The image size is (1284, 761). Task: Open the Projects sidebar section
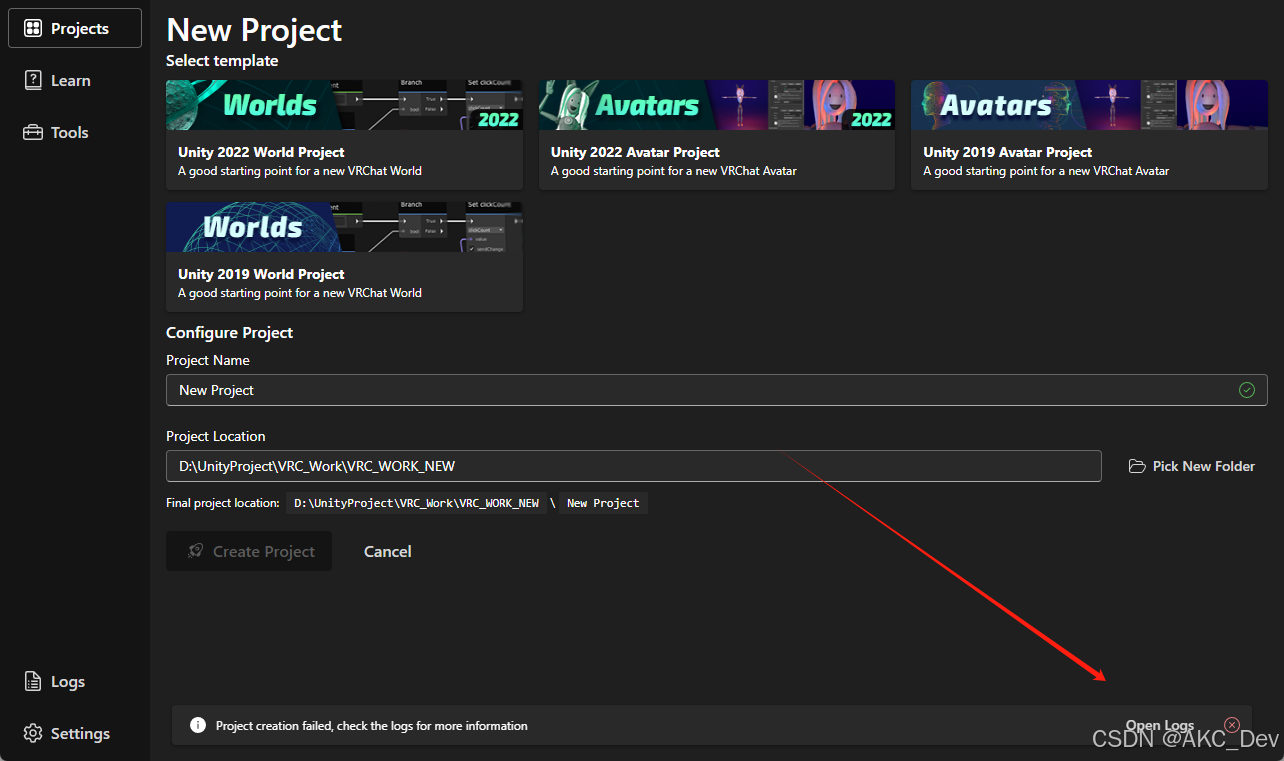75,28
